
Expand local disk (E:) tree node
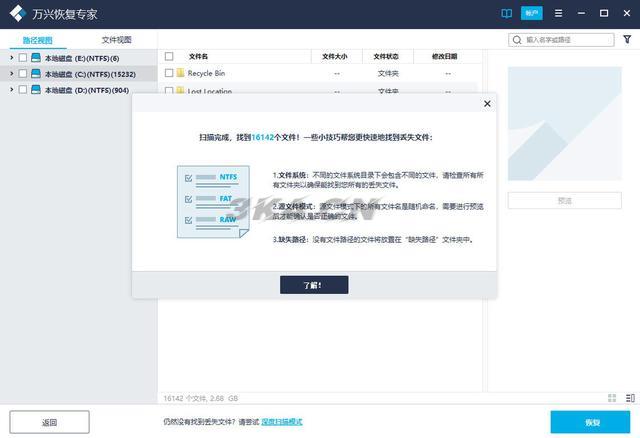click(x=11, y=58)
